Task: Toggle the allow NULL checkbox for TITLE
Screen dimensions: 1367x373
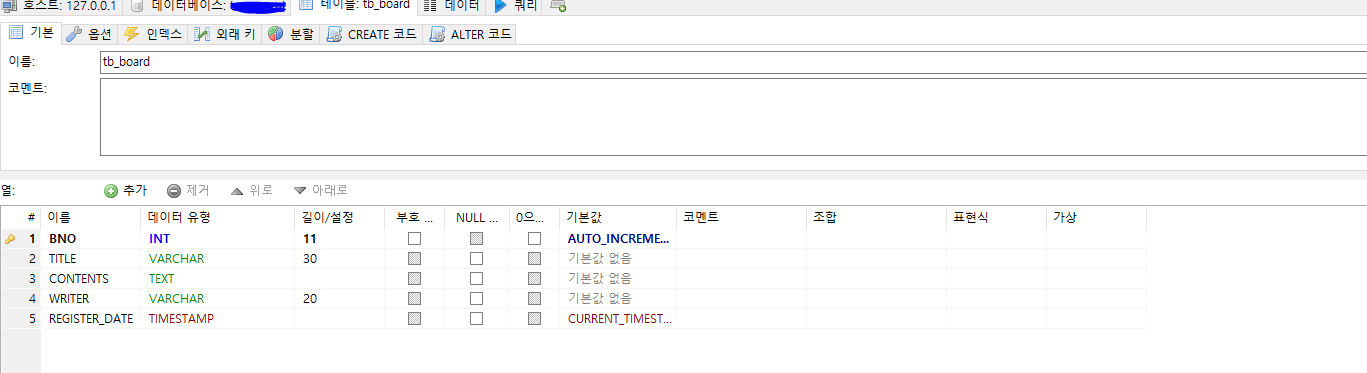Action: coord(476,258)
